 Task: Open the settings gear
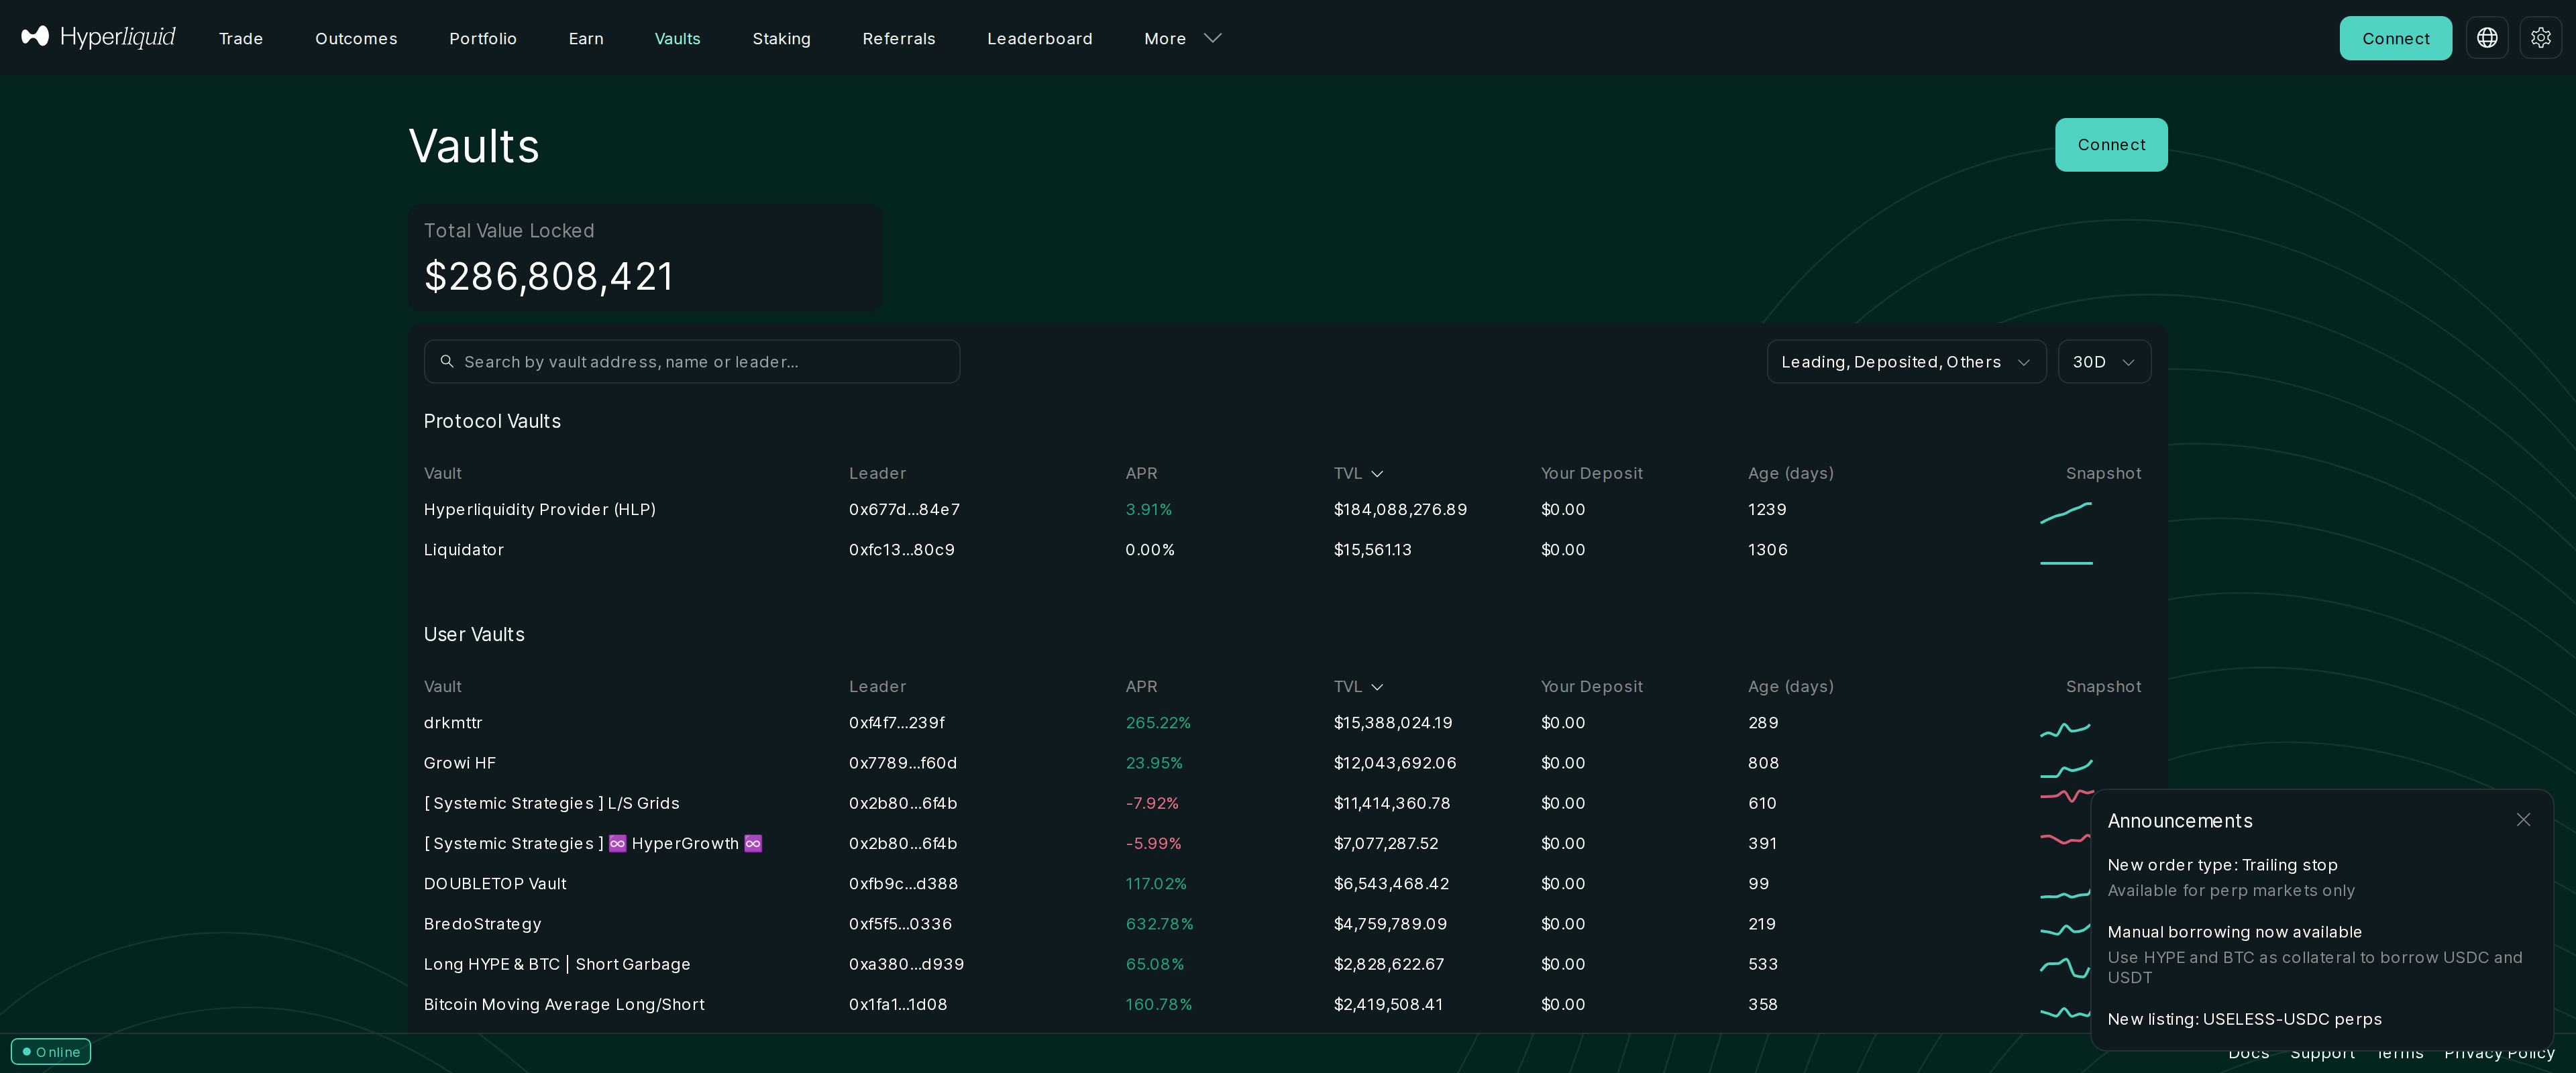pos(2540,38)
